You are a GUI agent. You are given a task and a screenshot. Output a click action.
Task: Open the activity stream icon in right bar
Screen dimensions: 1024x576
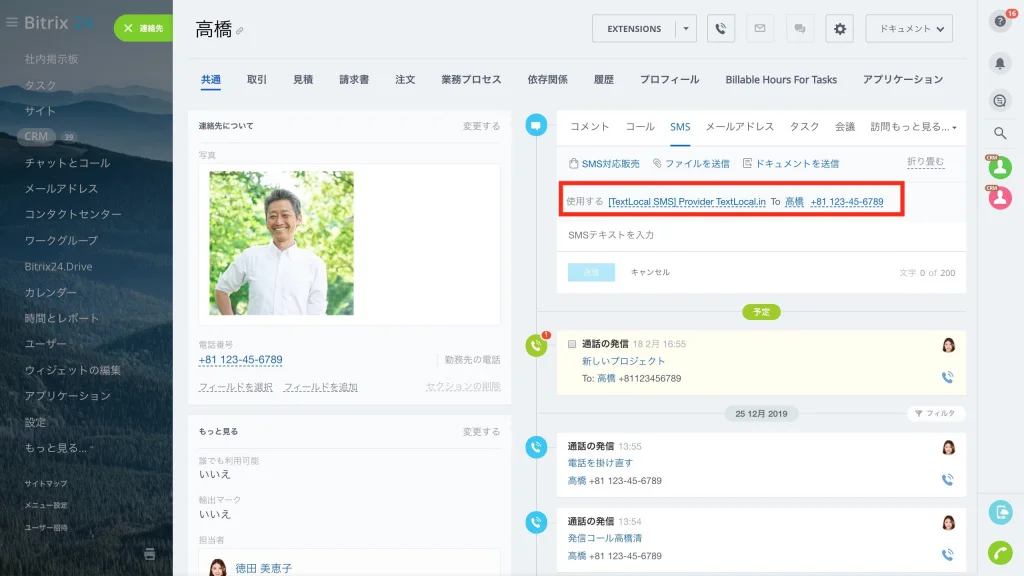tap(1000, 101)
